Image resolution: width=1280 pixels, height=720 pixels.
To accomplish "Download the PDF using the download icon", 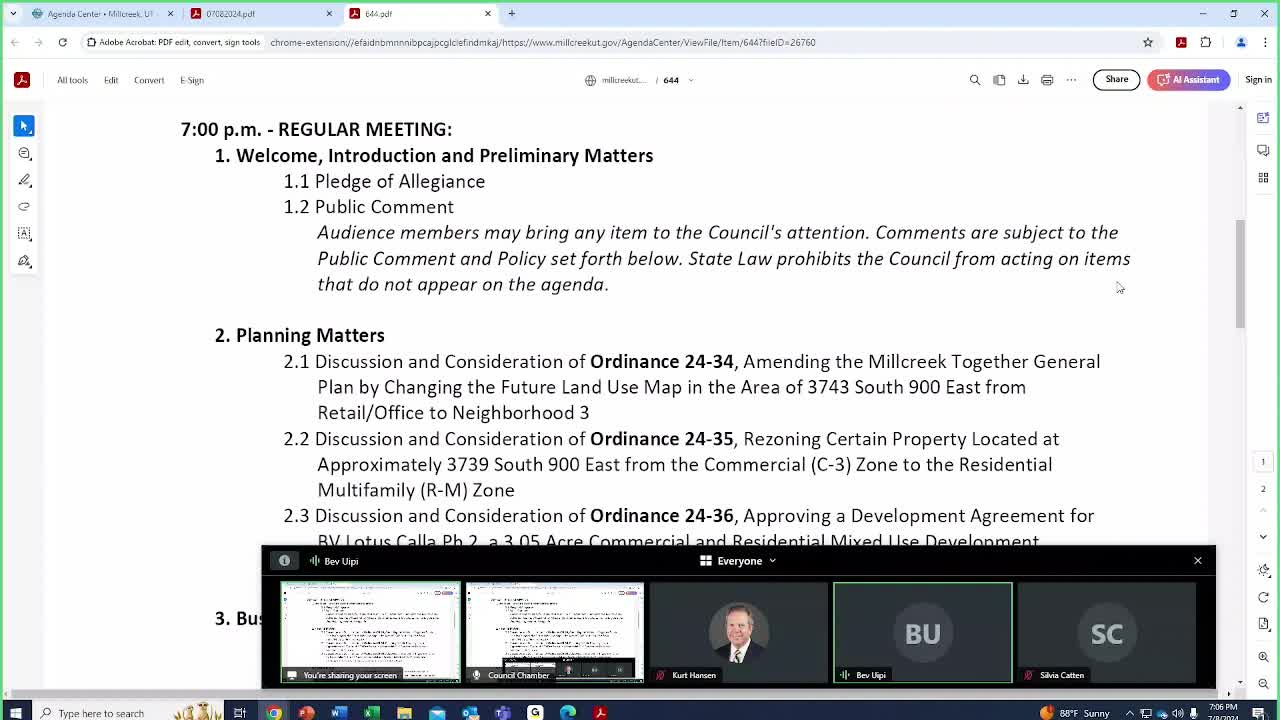I will pyautogui.click(x=1023, y=80).
